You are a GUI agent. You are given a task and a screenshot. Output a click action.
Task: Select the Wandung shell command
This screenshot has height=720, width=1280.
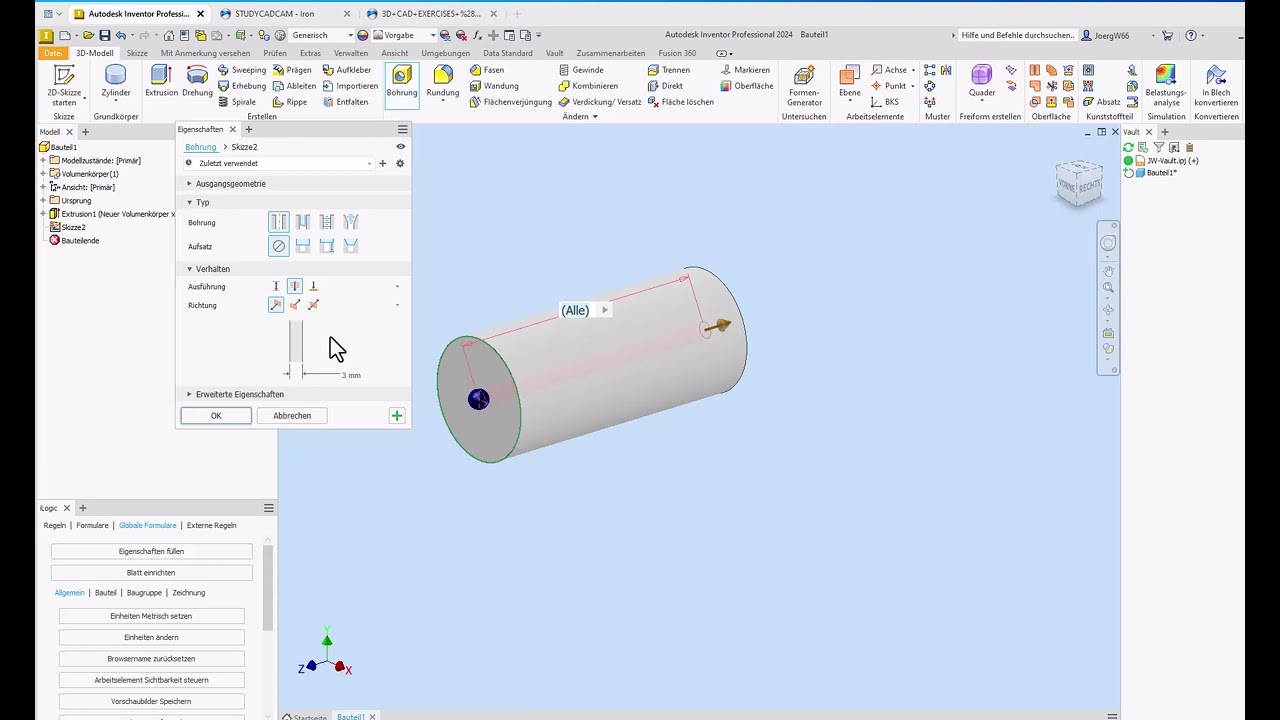click(x=494, y=86)
